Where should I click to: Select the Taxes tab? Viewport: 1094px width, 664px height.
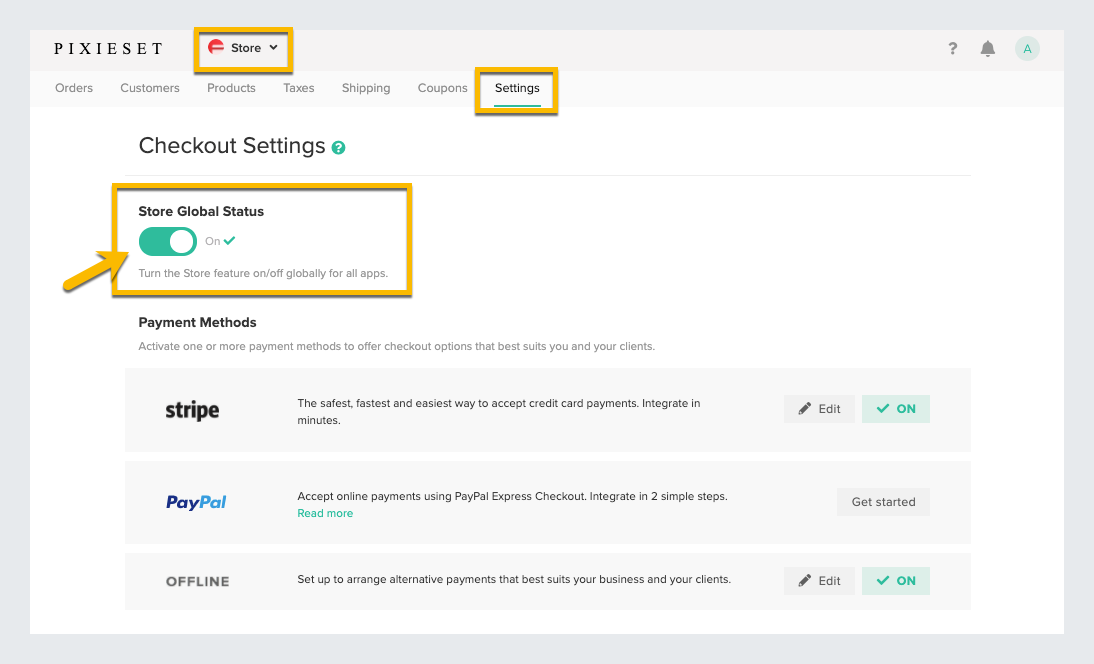point(299,88)
